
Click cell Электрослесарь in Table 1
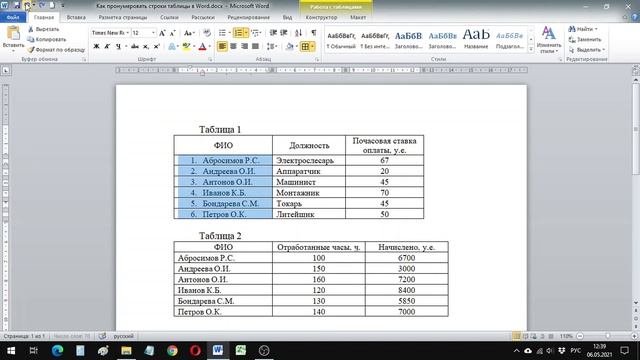coord(309,160)
